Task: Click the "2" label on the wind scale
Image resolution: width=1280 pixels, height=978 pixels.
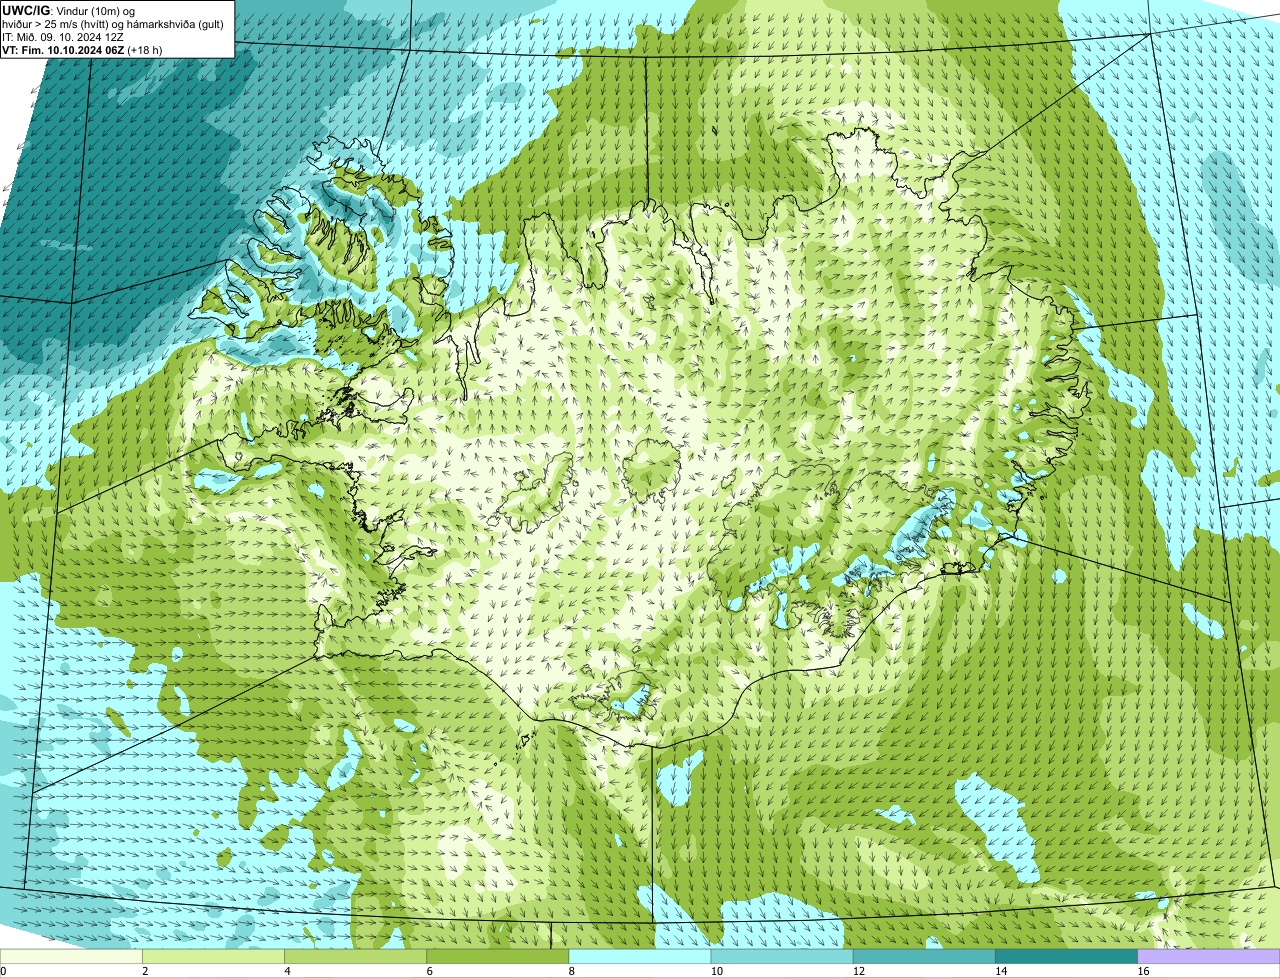Action: click(x=145, y=971)
